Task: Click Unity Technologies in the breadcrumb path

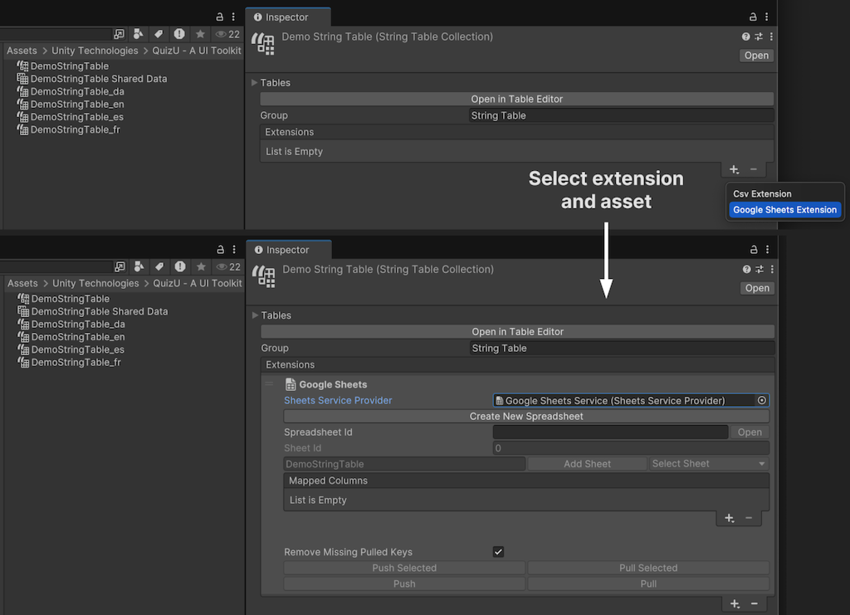Action: (x=94, y=50)
